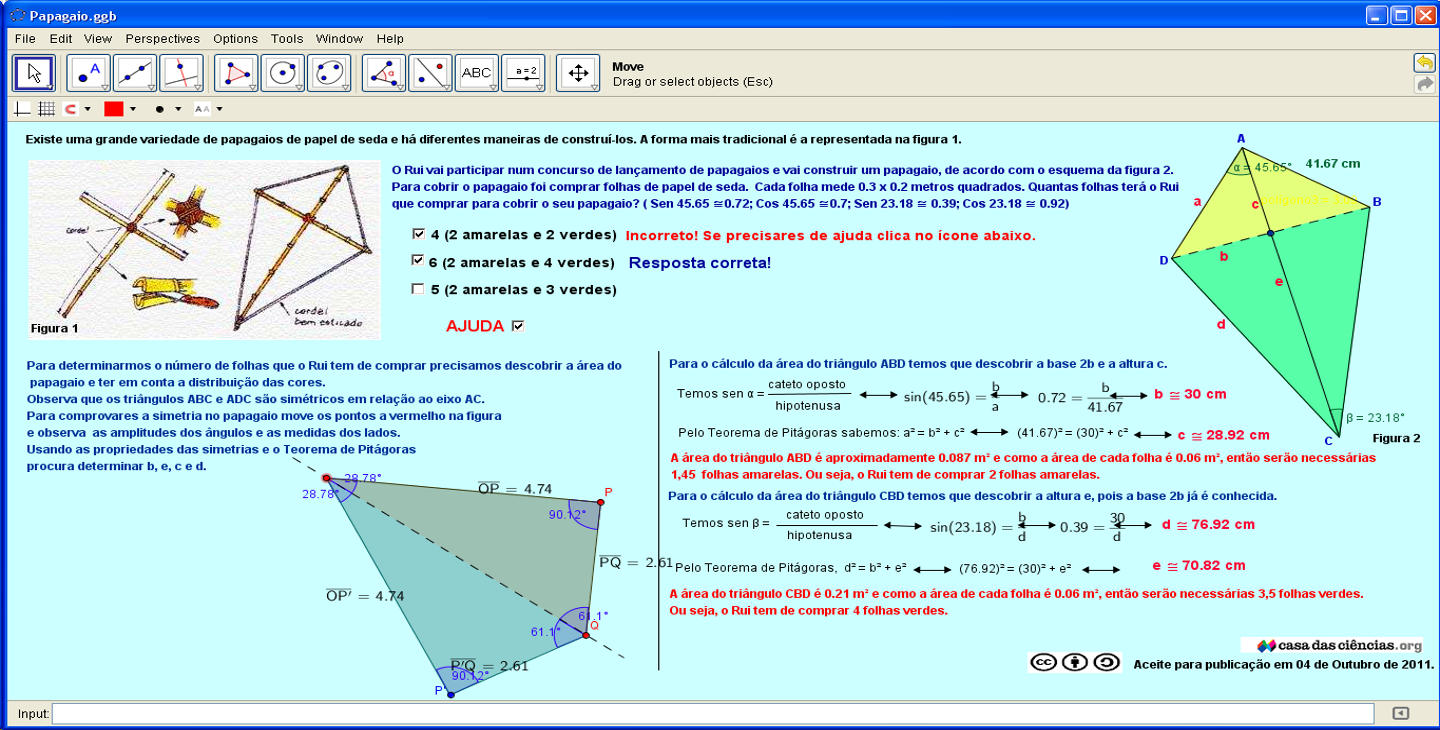Viewport: 1440px width, 730px height.
Task: Check the '5 (2 amarelas e 3 verdes)' checkbox
Action: coord(419,289)
